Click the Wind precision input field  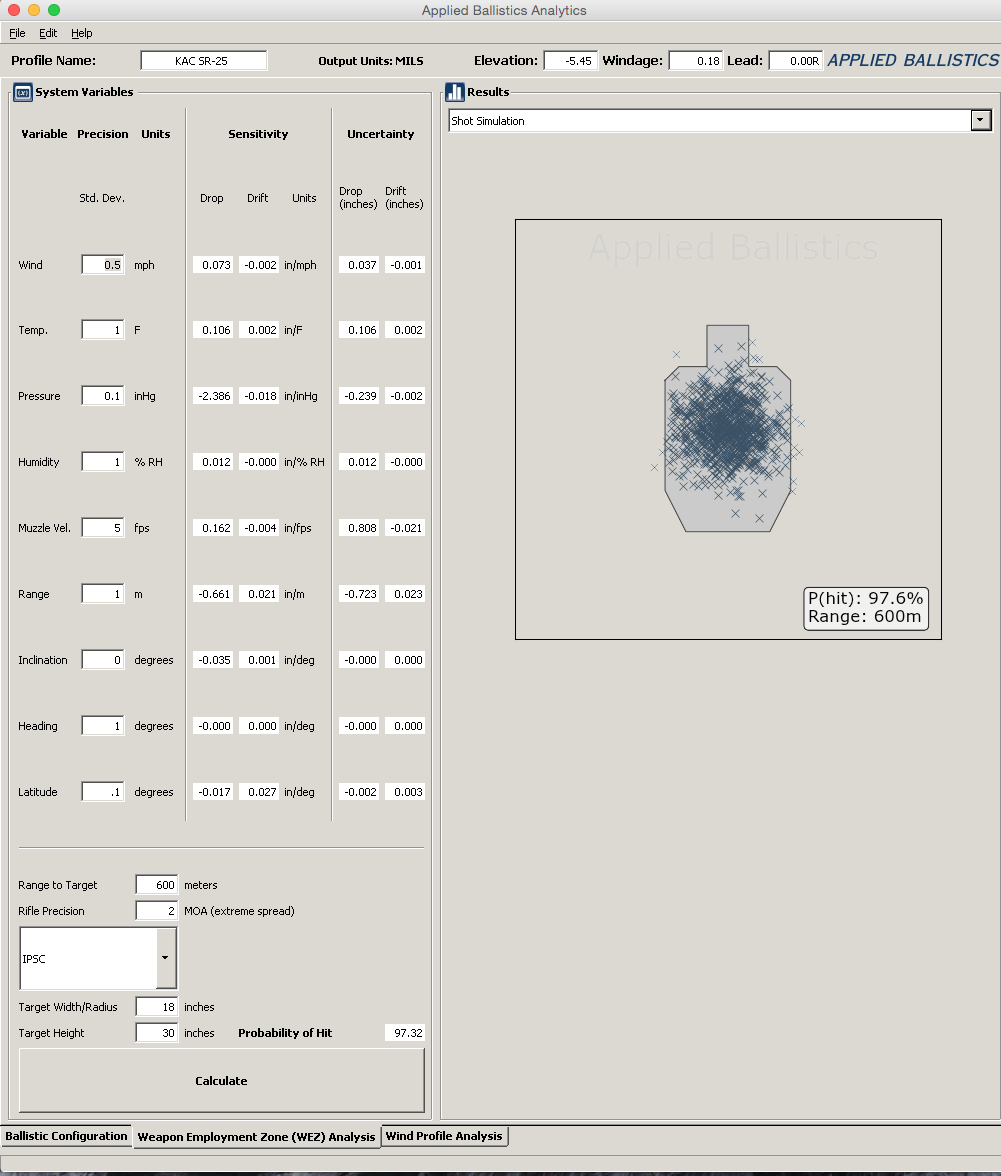click(x=103, y=265)
